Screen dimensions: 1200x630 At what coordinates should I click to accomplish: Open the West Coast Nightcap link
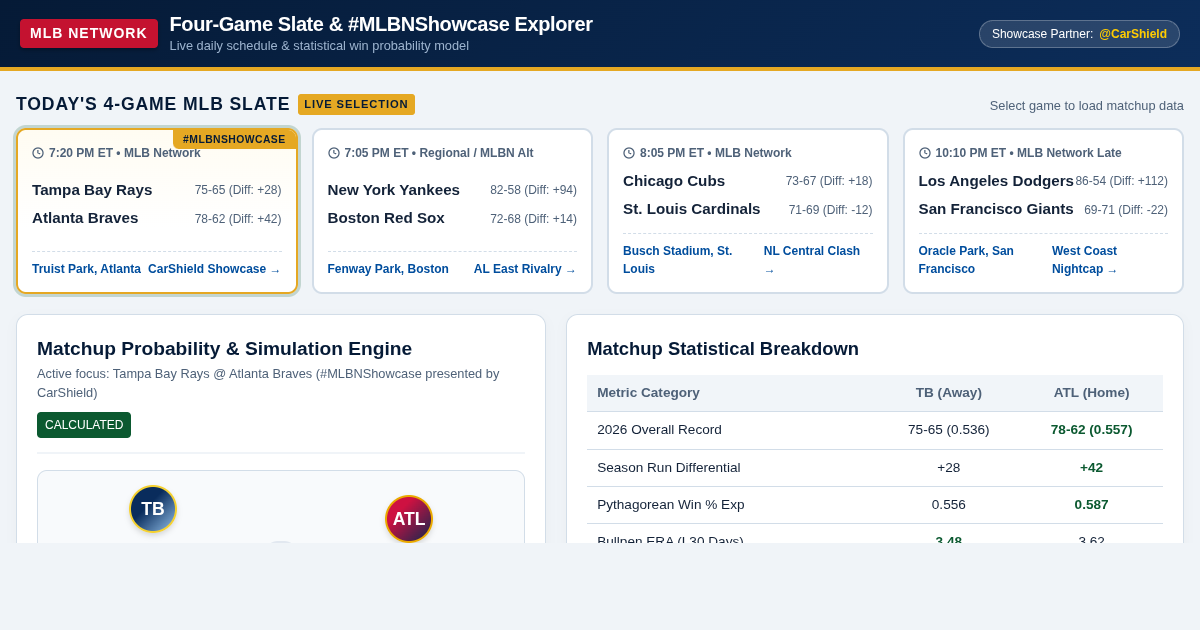point(1086,260)
